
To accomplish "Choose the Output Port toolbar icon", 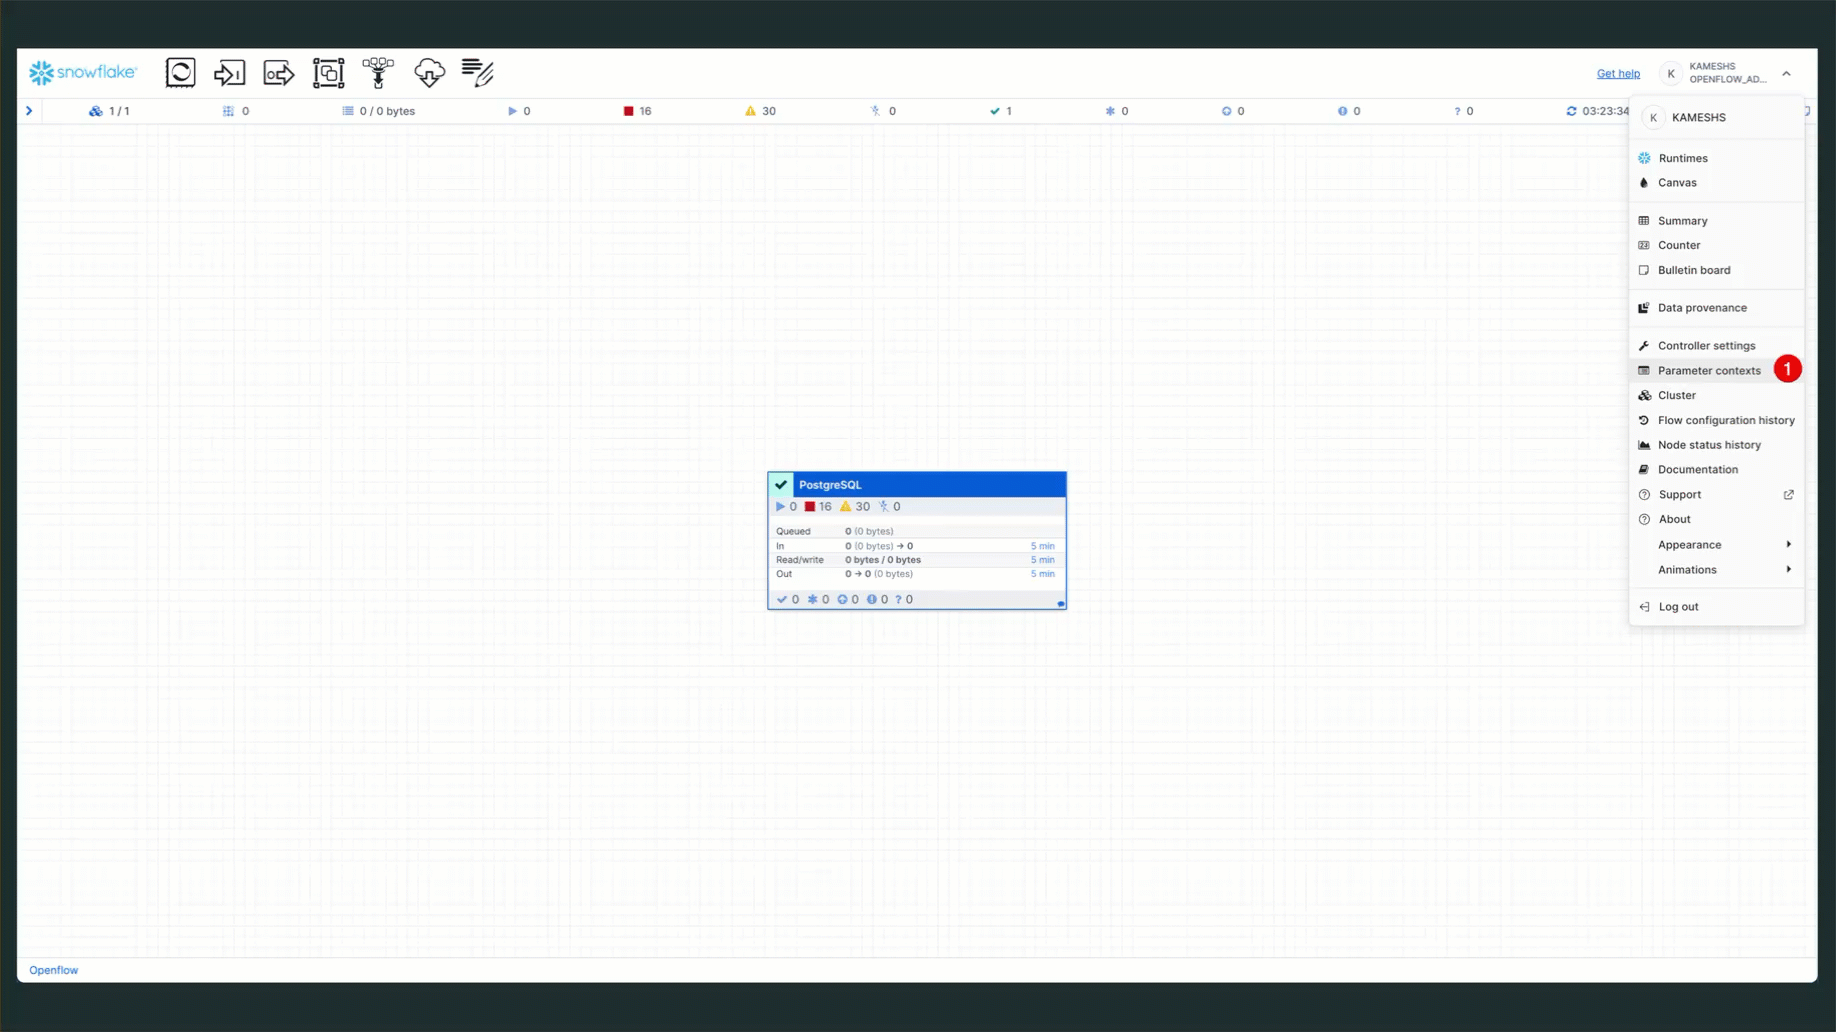I will pyautogui.click(x=279, y=73).
